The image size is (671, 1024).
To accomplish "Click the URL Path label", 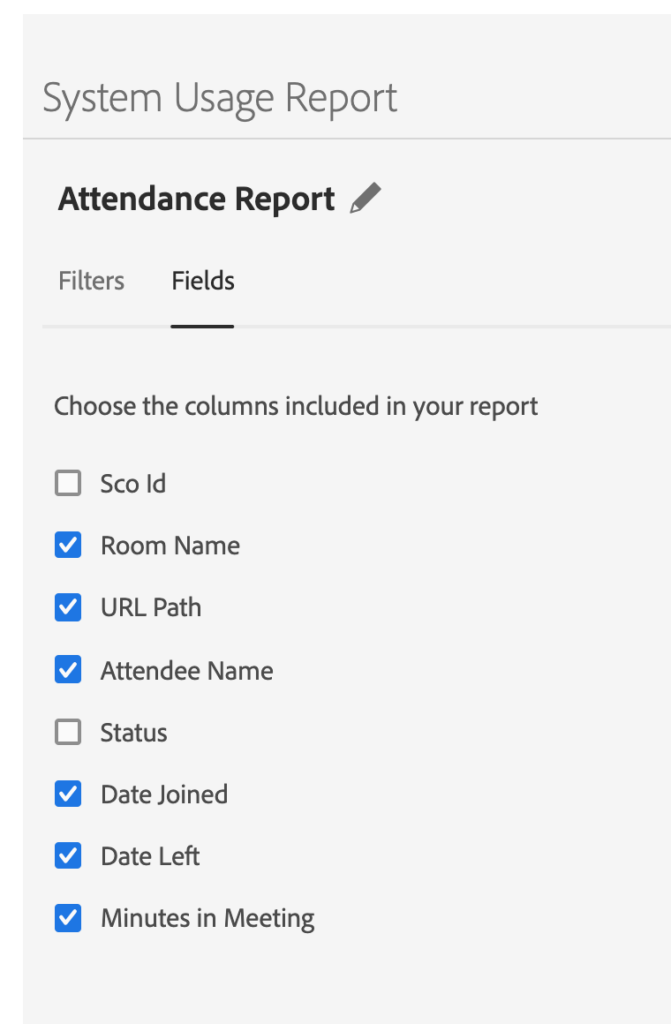I will tap(151, 607).
